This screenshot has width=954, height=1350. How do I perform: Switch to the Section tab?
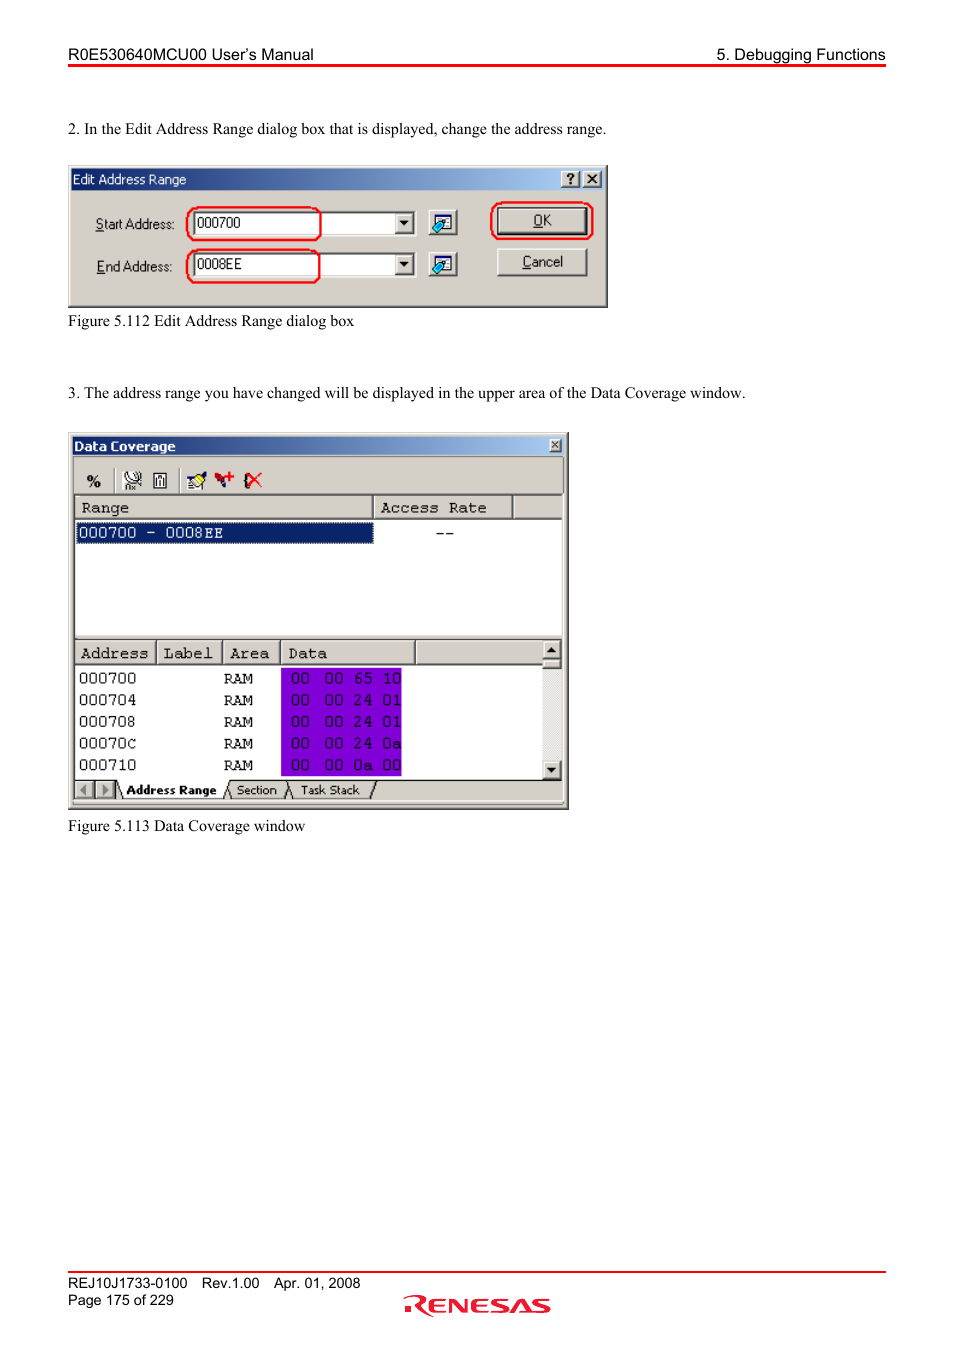click(x=257, y=790)
